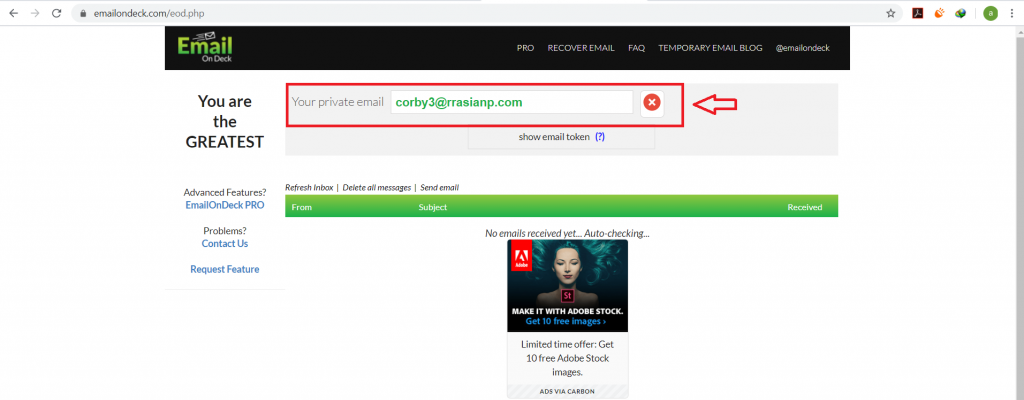Click the Request Feature link
The image size is (1024, 400).
[x=225, y=269]
